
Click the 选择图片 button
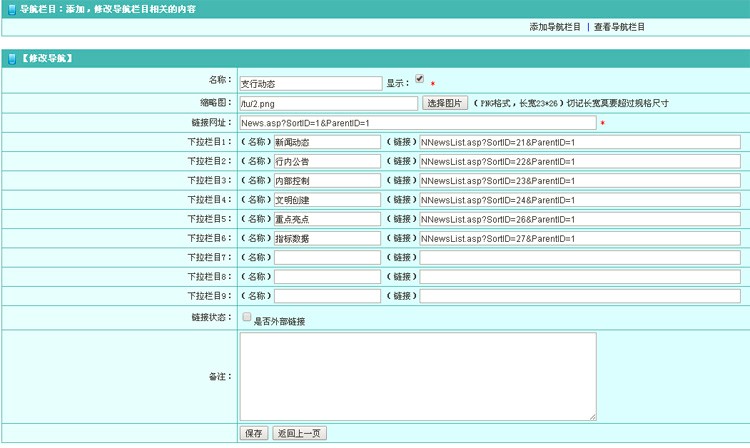coord(445,103)
